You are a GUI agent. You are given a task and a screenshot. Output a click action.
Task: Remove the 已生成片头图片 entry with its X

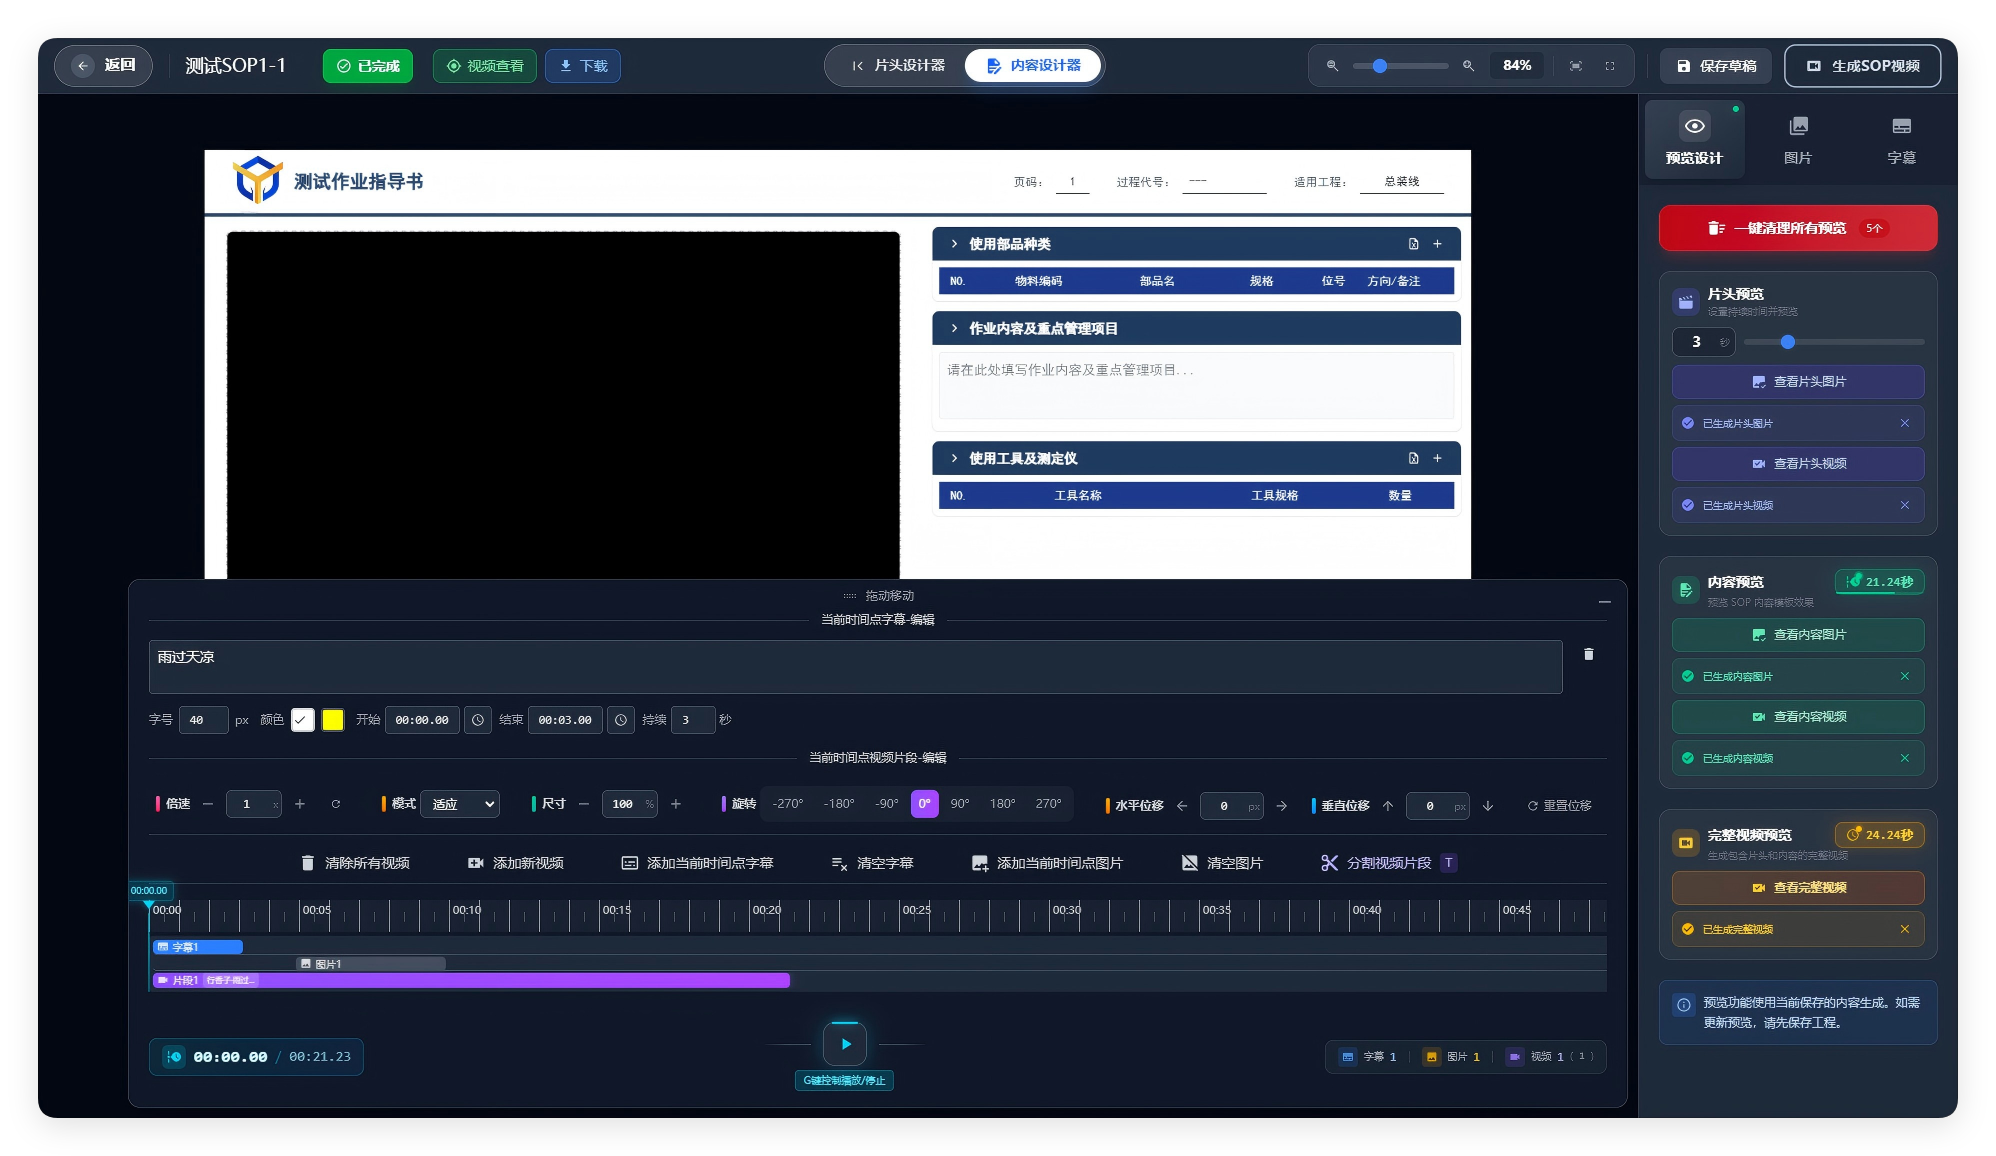(1905, 423)
